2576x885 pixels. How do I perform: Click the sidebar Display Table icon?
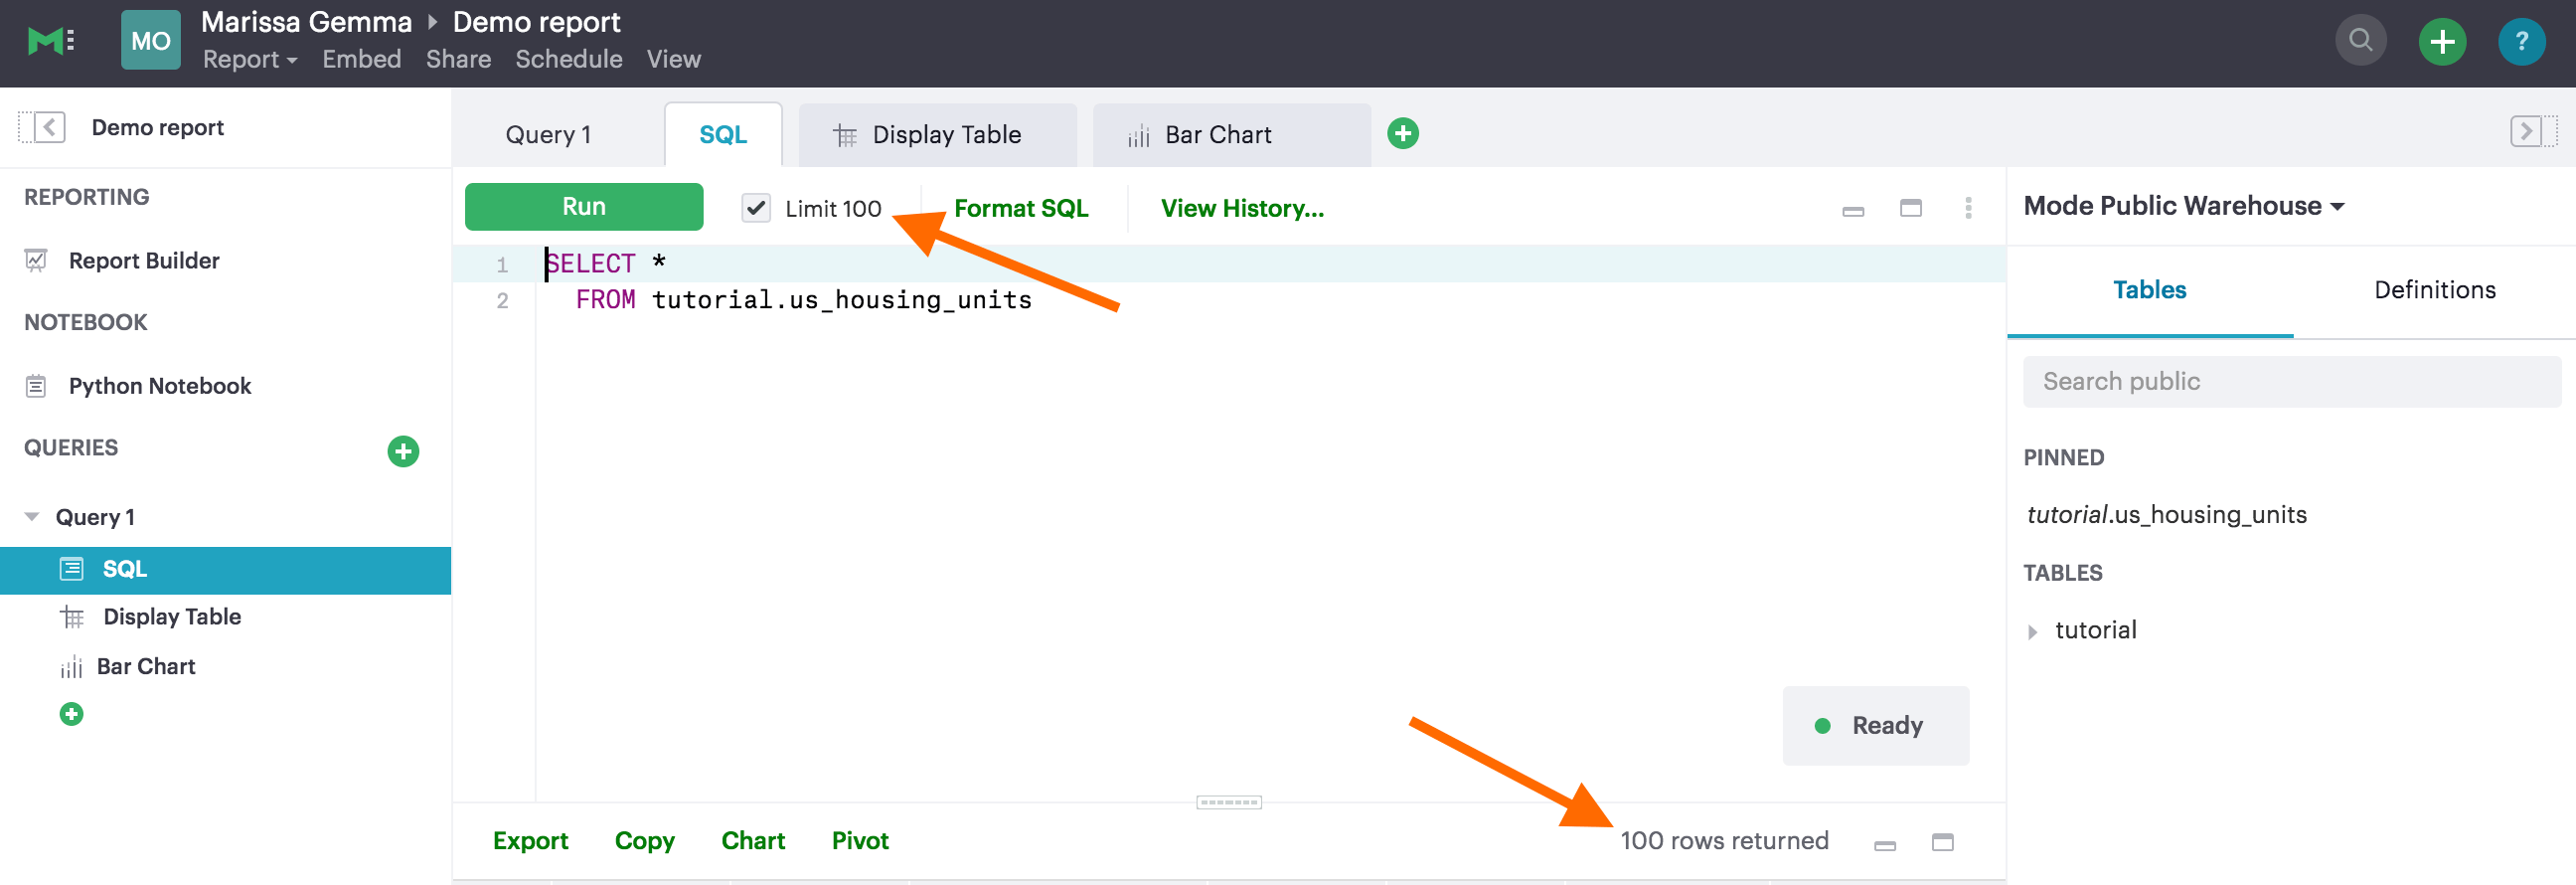[72, 617]
